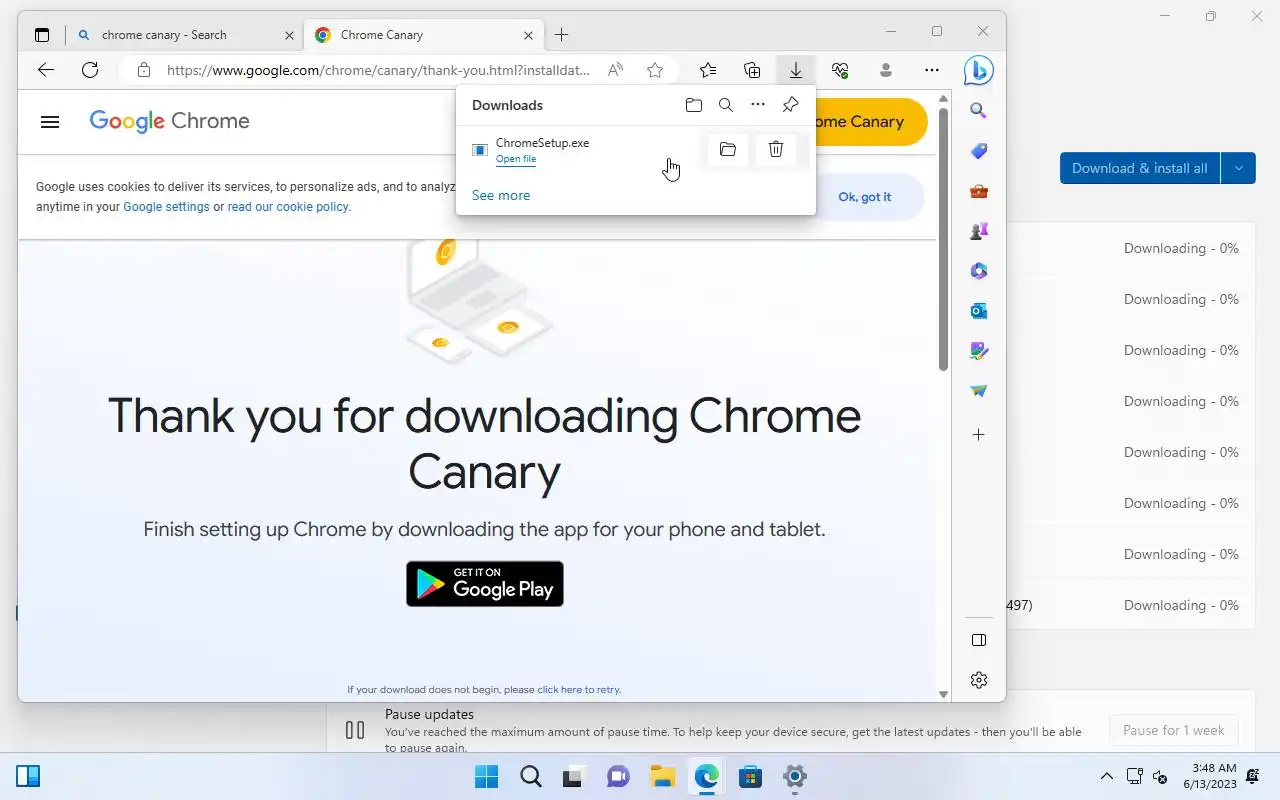The width and height of the screenshot is (1280, 800).
Task: Search downloads with magnifier icon
Action: point(726,105)
